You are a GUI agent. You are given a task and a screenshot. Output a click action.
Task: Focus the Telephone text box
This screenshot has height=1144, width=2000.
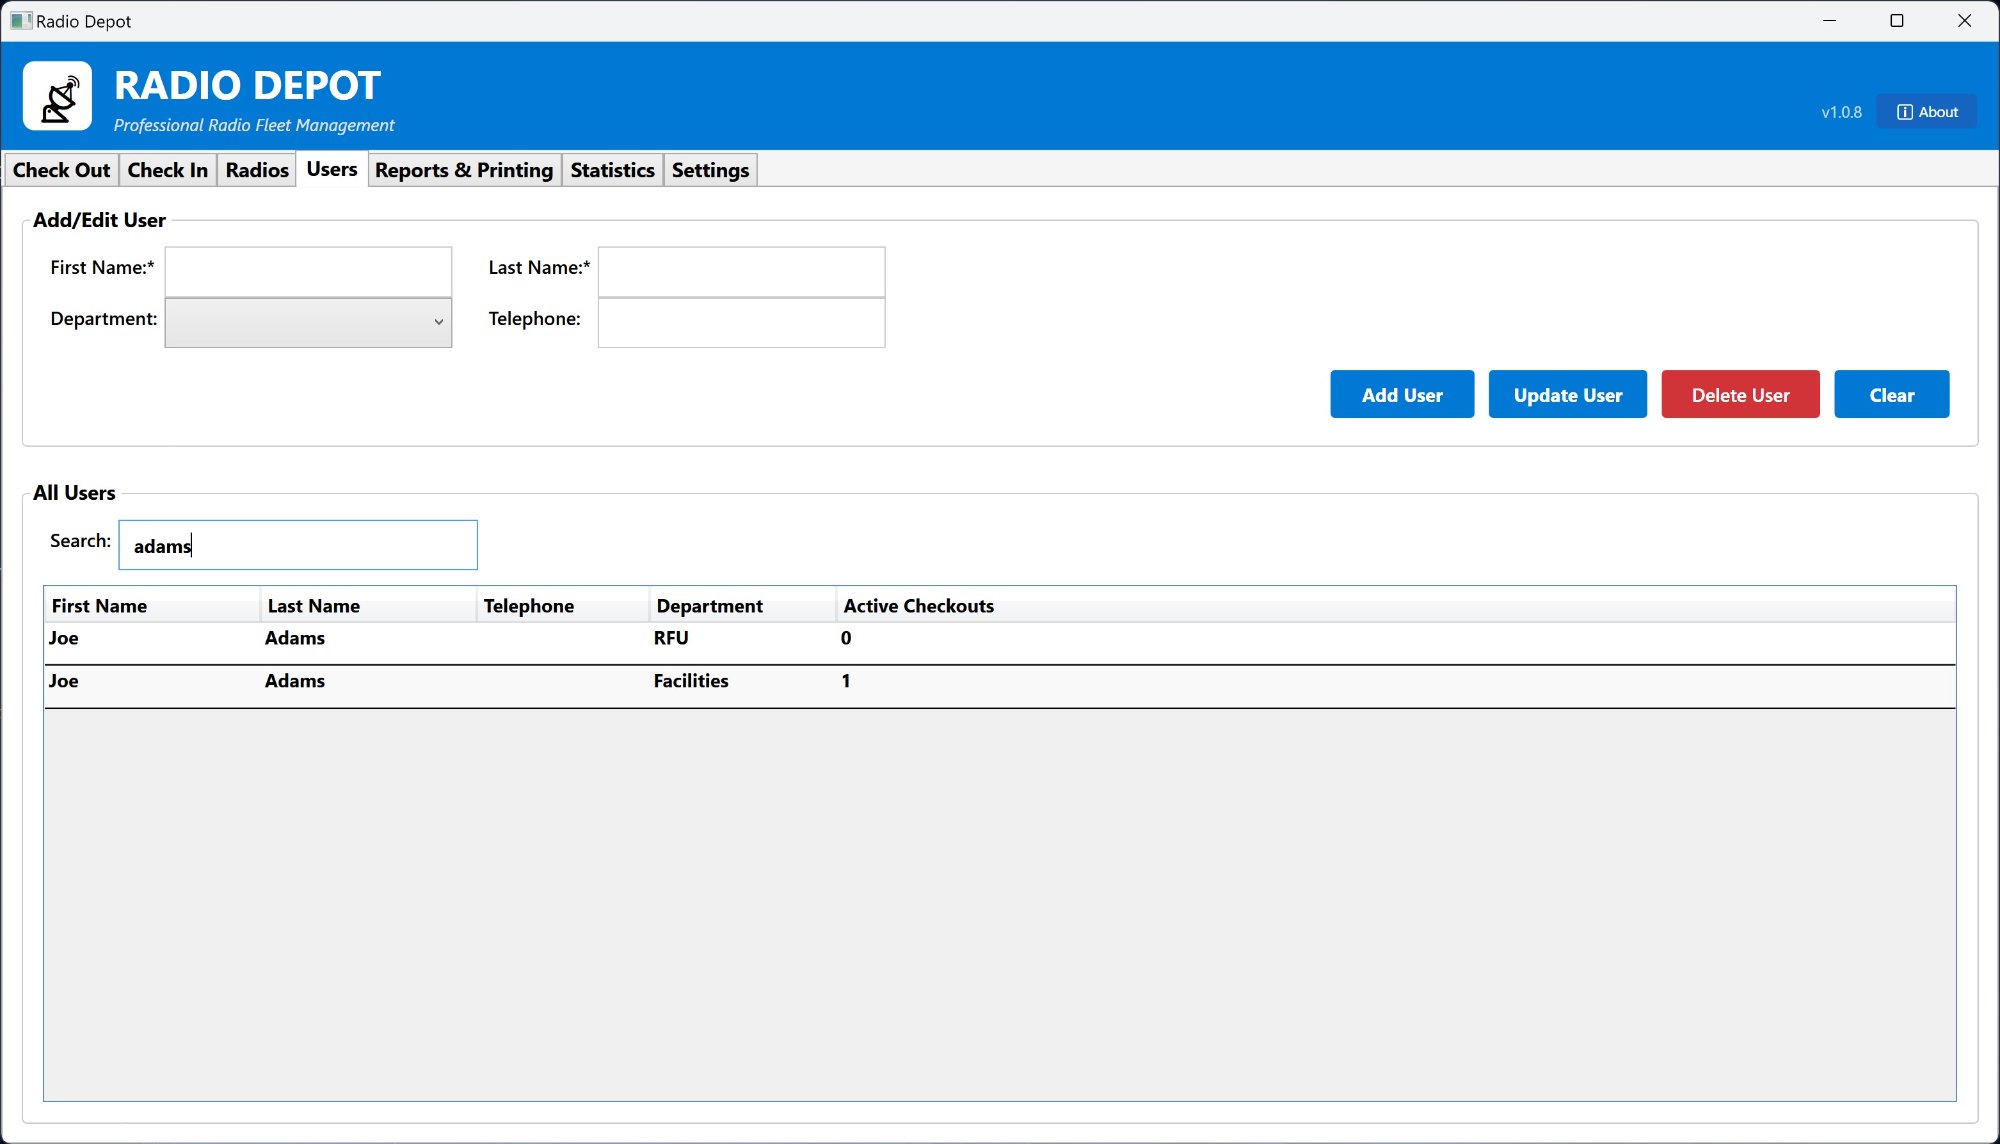pos(741,322)
